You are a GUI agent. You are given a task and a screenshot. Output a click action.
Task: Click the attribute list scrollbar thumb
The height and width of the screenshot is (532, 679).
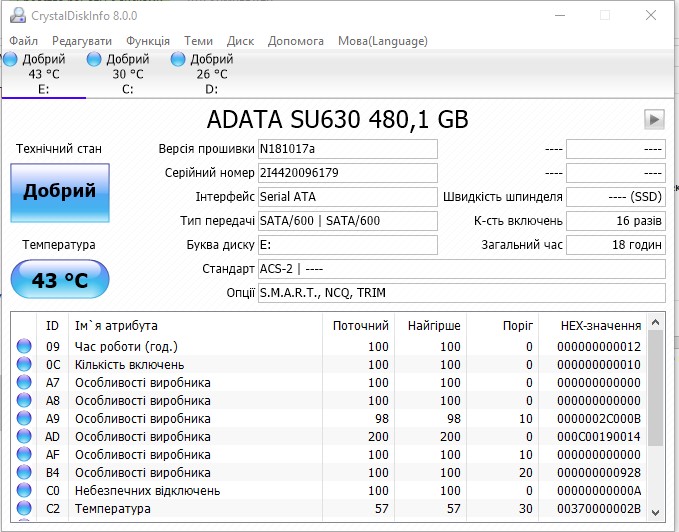(x=656, y=388)
